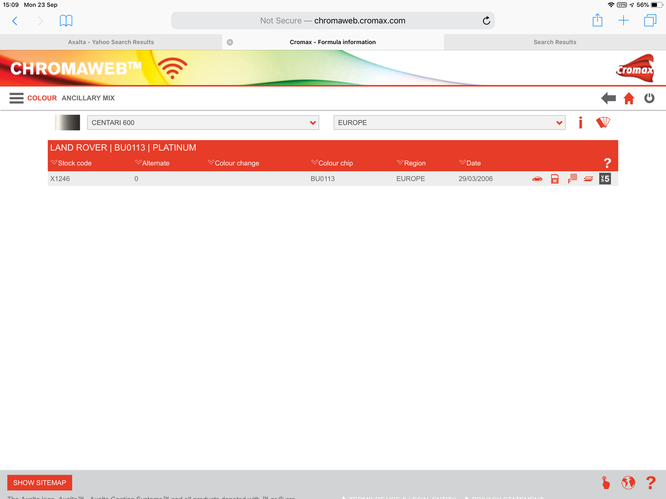Select the COLOUR menu item
This screenshot has height=499, width=666.
pos(42,98)
